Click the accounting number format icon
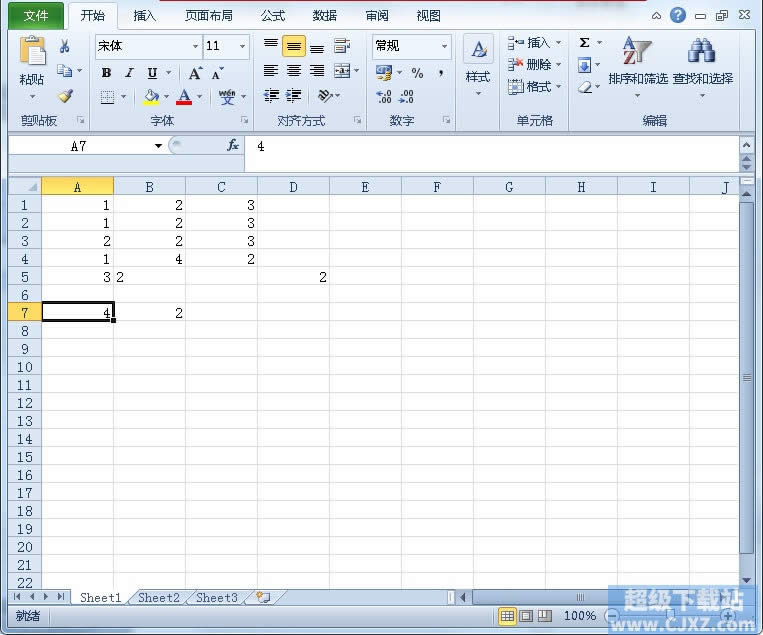The image size is (763, 635). (x=383, y=73)
